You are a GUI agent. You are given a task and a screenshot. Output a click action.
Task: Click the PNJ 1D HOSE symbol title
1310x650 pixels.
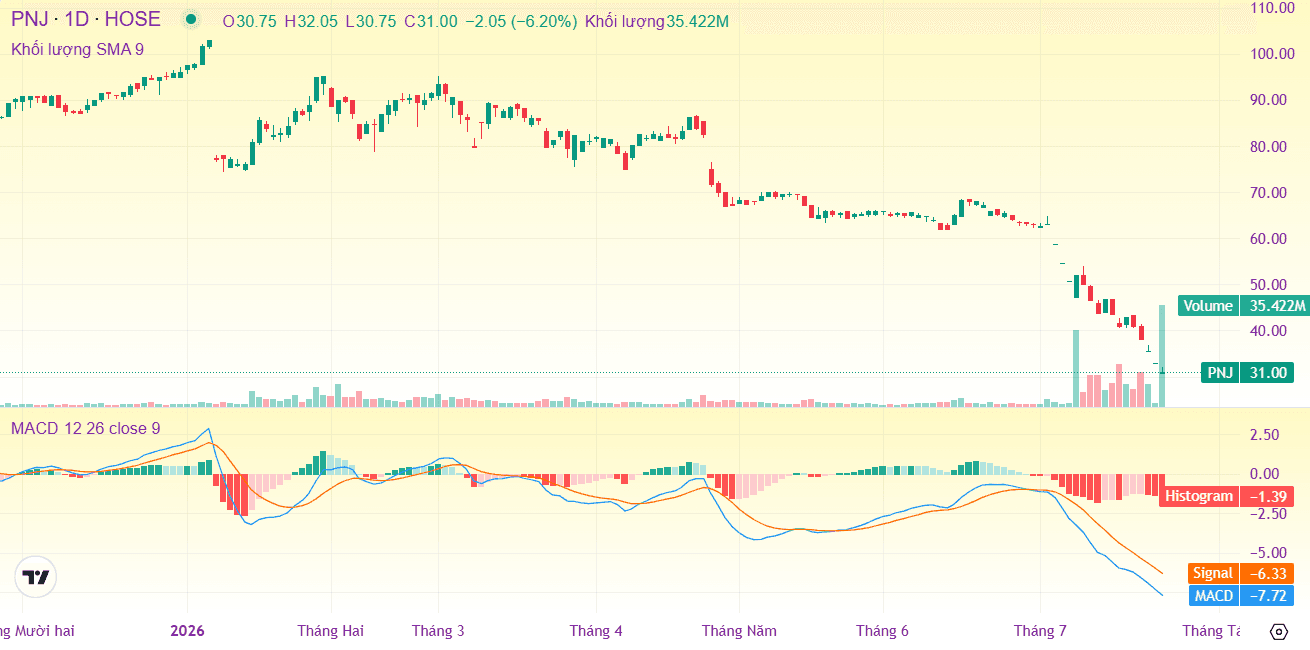(x=86, y=20)
